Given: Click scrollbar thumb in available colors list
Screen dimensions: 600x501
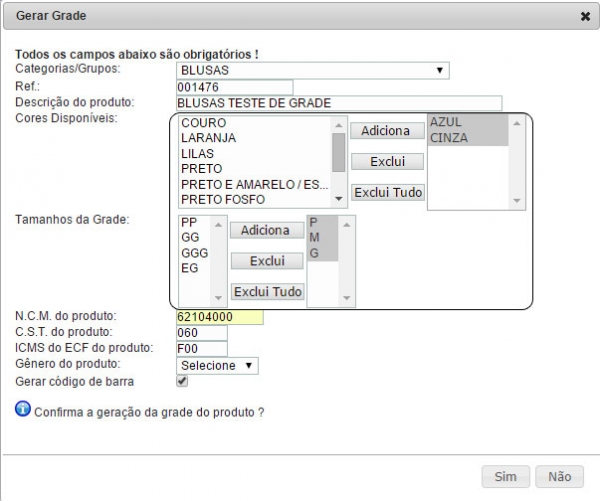Looking at the screenshot, I should pos(339,152).
